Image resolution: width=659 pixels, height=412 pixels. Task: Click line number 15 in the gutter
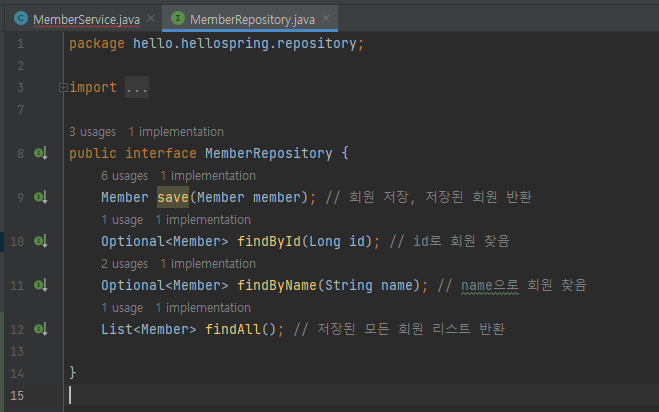(17, 396)
